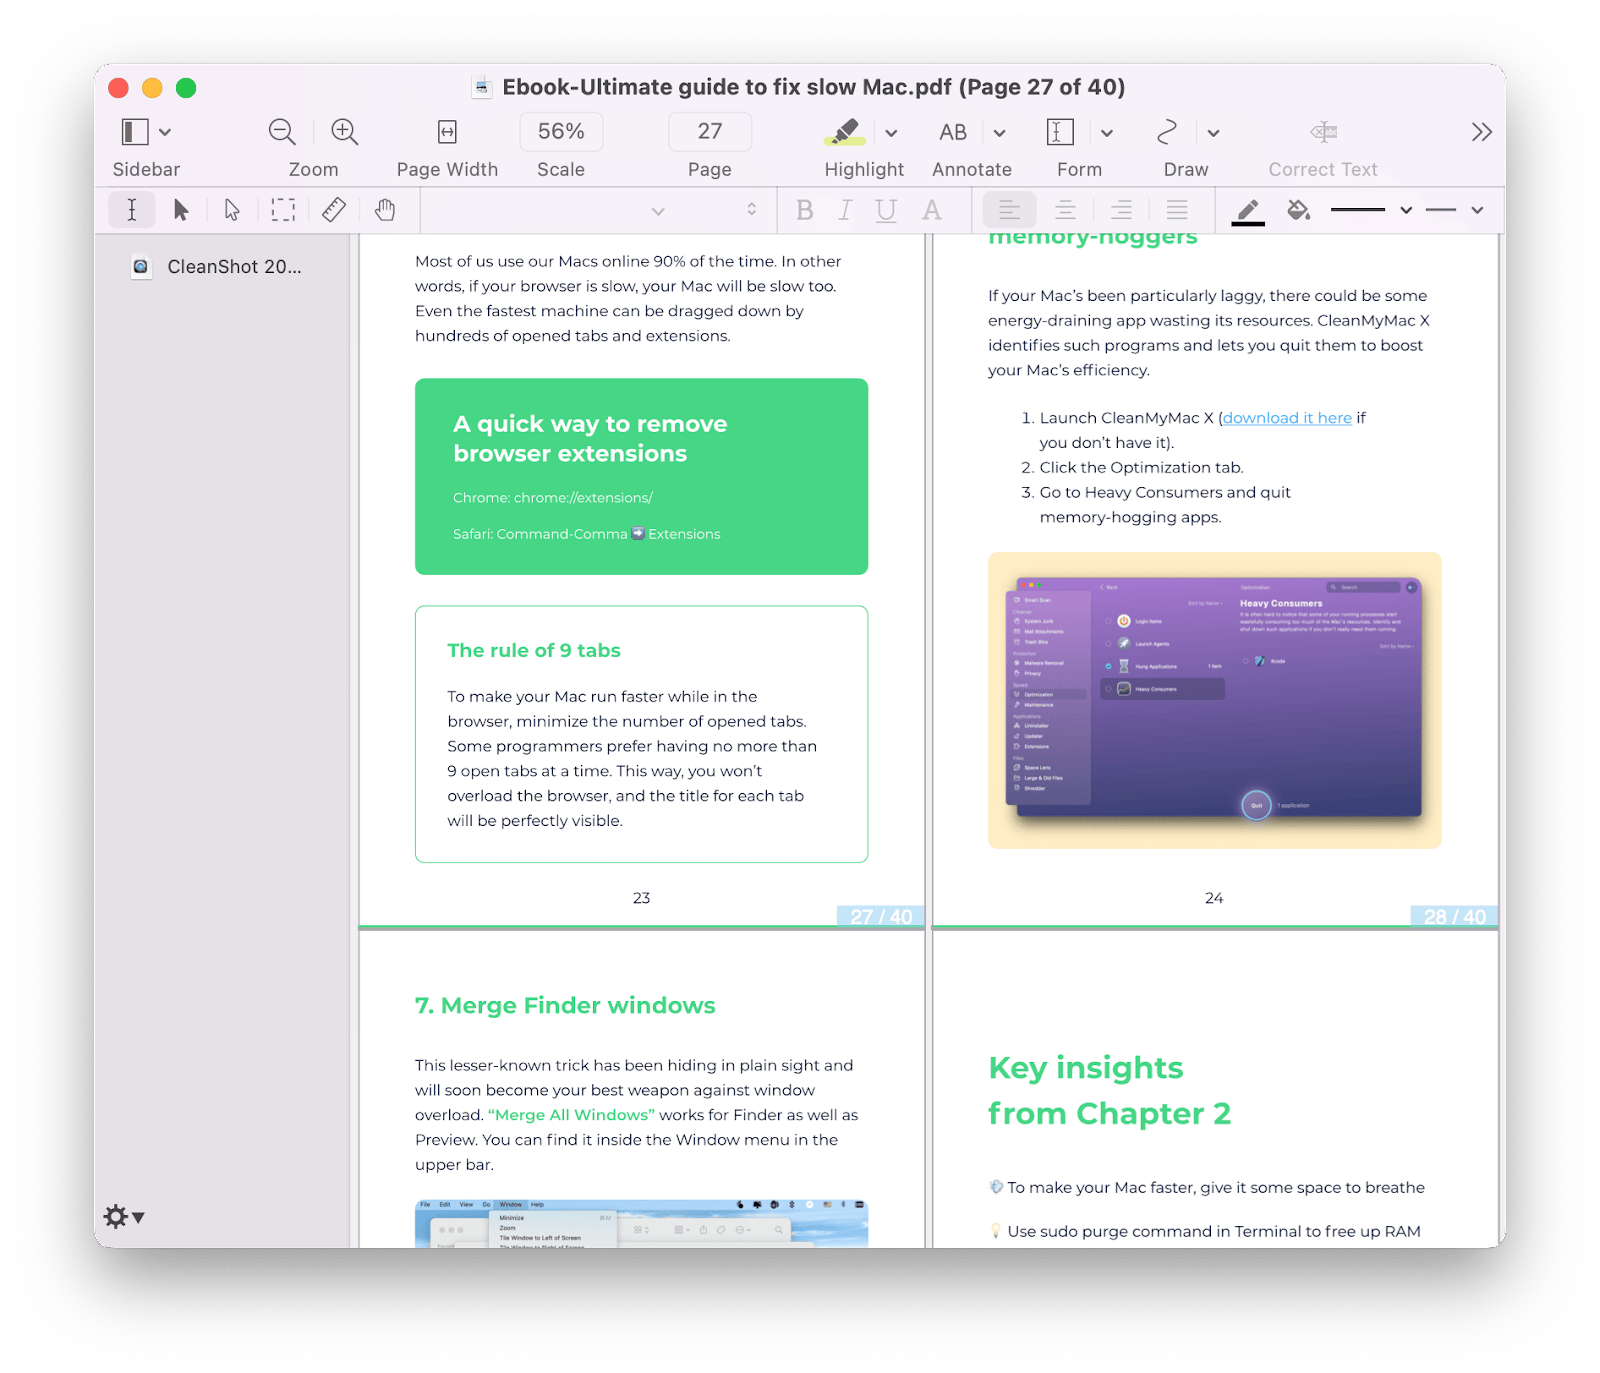Image resolution: width=1600 pixels, height=1373 pixels.
Task: Choose the black arrow select tool
Action: pyautogui.click(x=181, y=210)
